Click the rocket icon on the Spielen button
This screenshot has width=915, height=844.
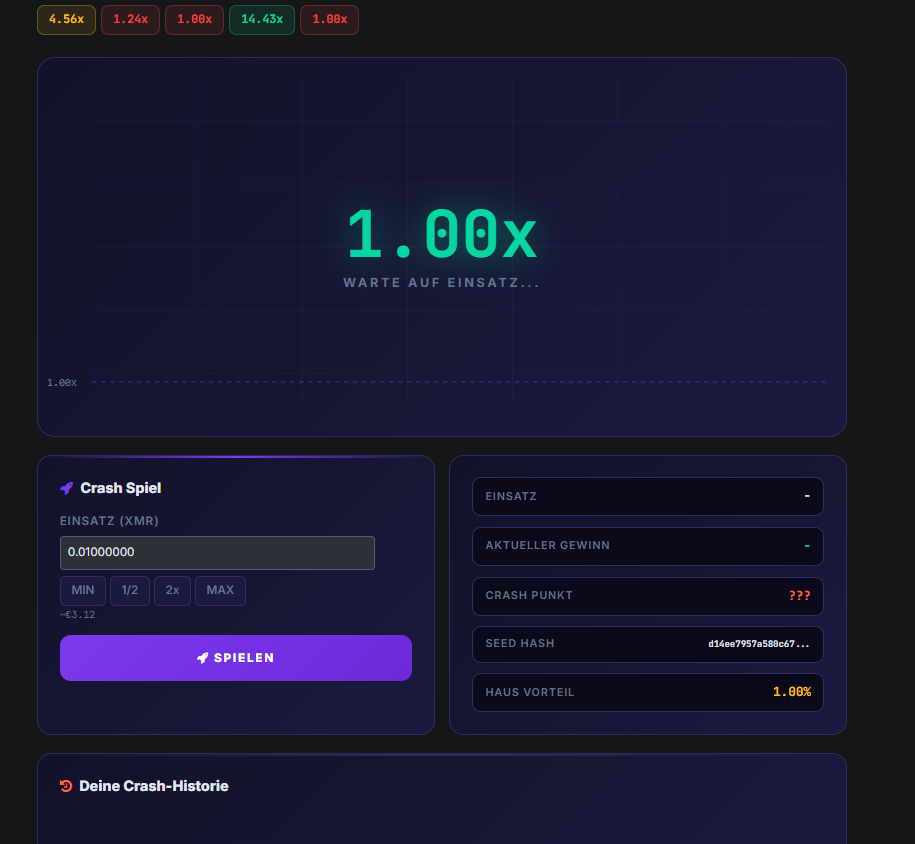pos(202,658)
